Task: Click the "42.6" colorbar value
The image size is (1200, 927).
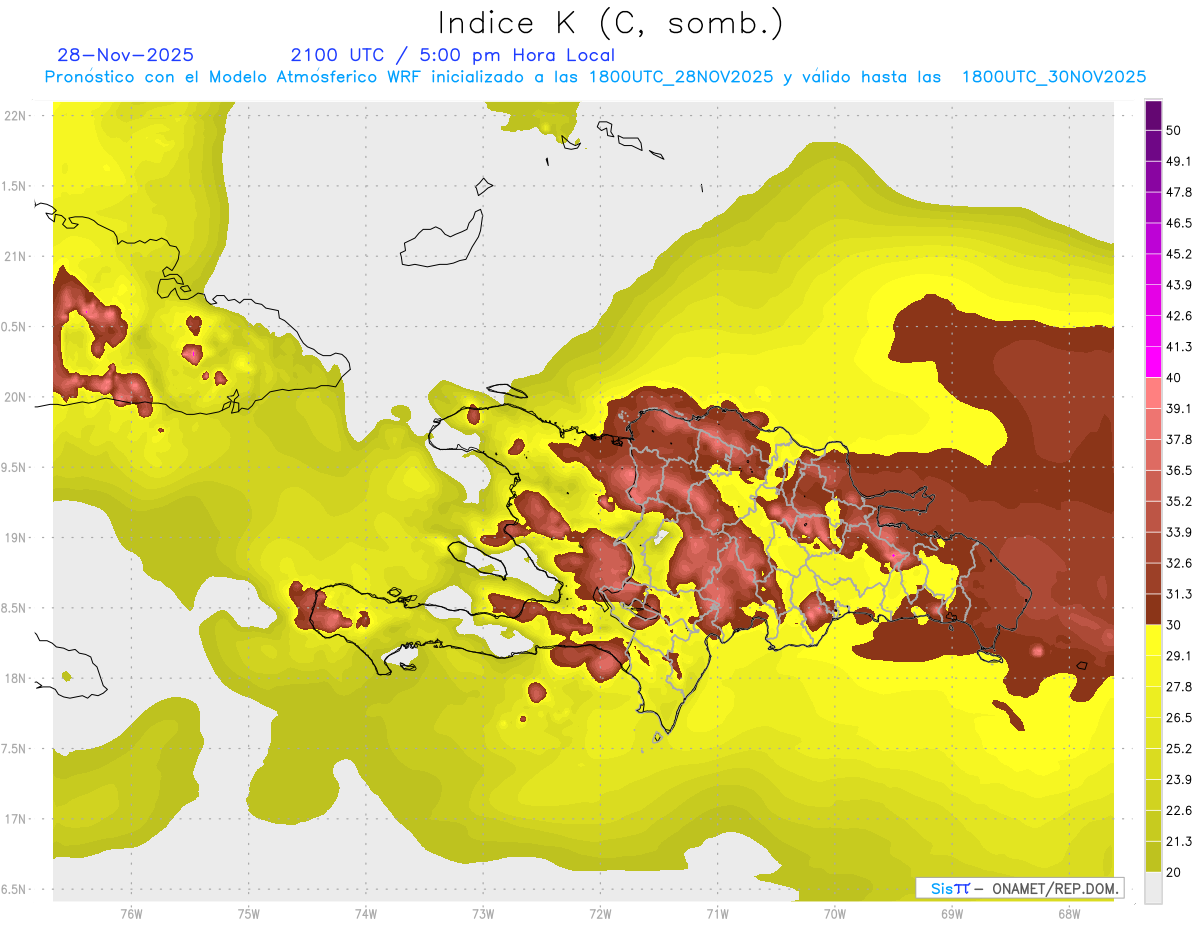Action: (1179, 316)
